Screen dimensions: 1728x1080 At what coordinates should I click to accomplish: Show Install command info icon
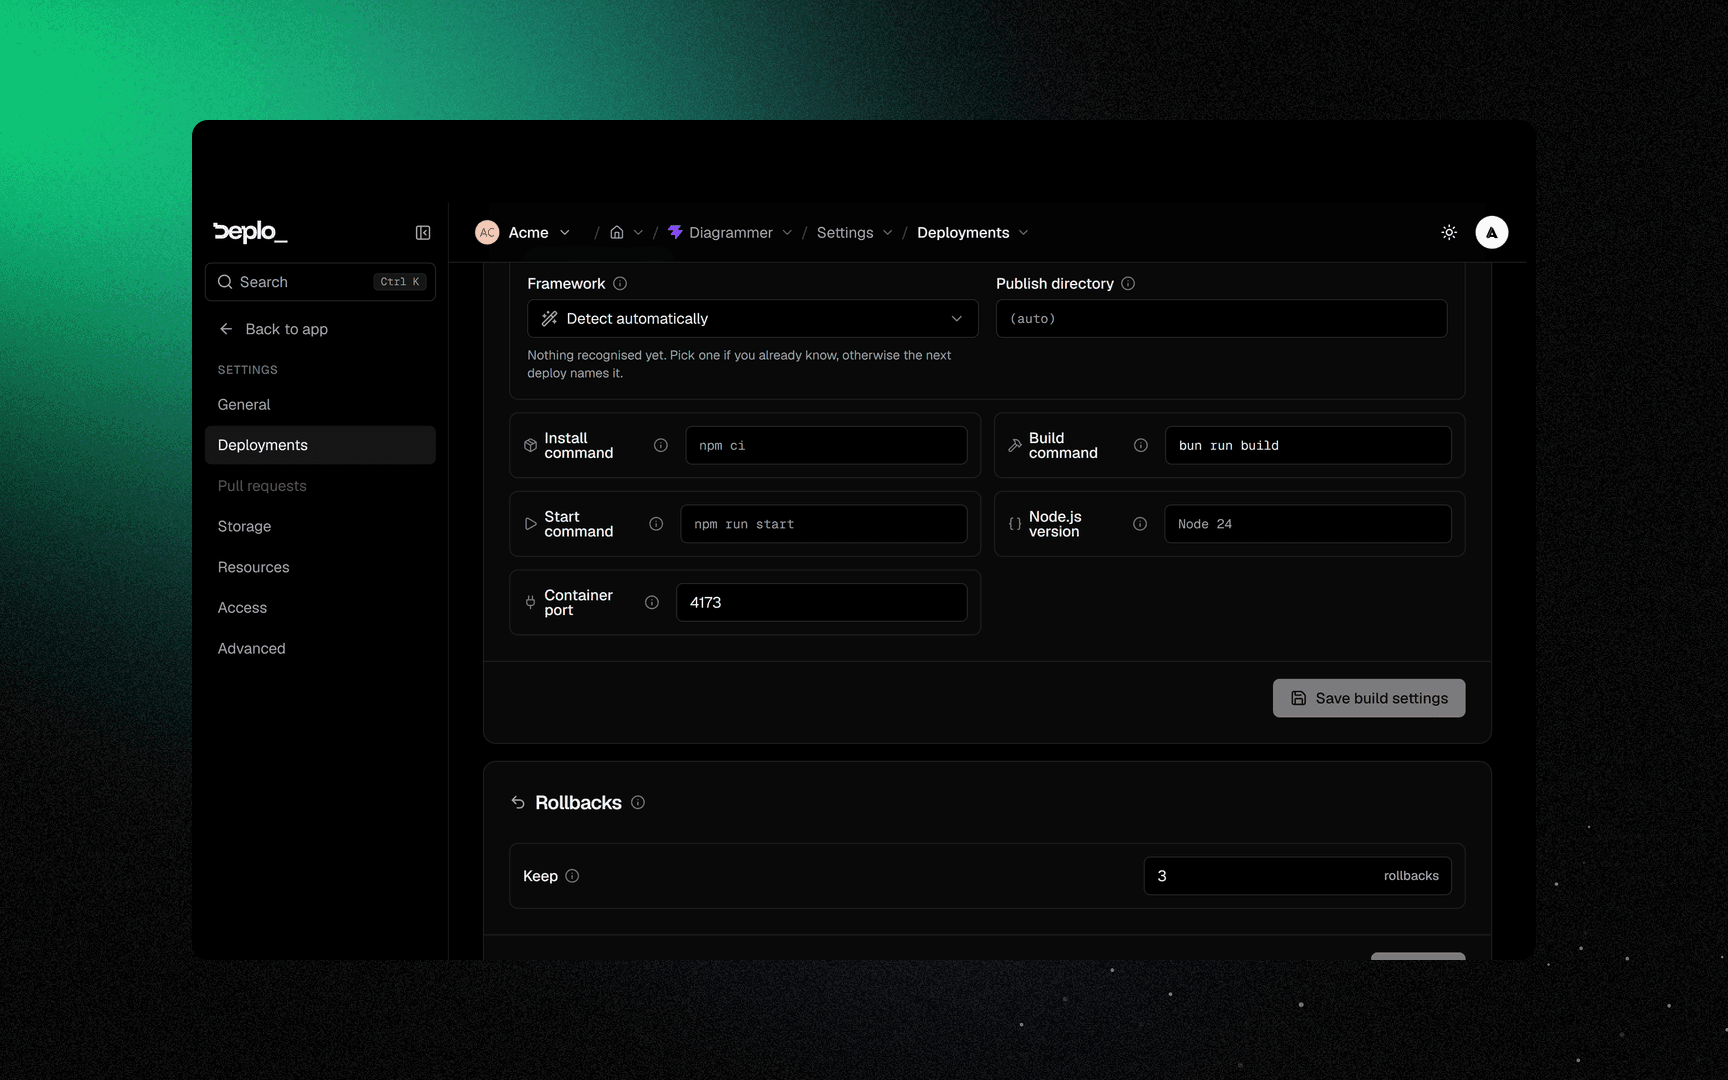tap(661, 445)
